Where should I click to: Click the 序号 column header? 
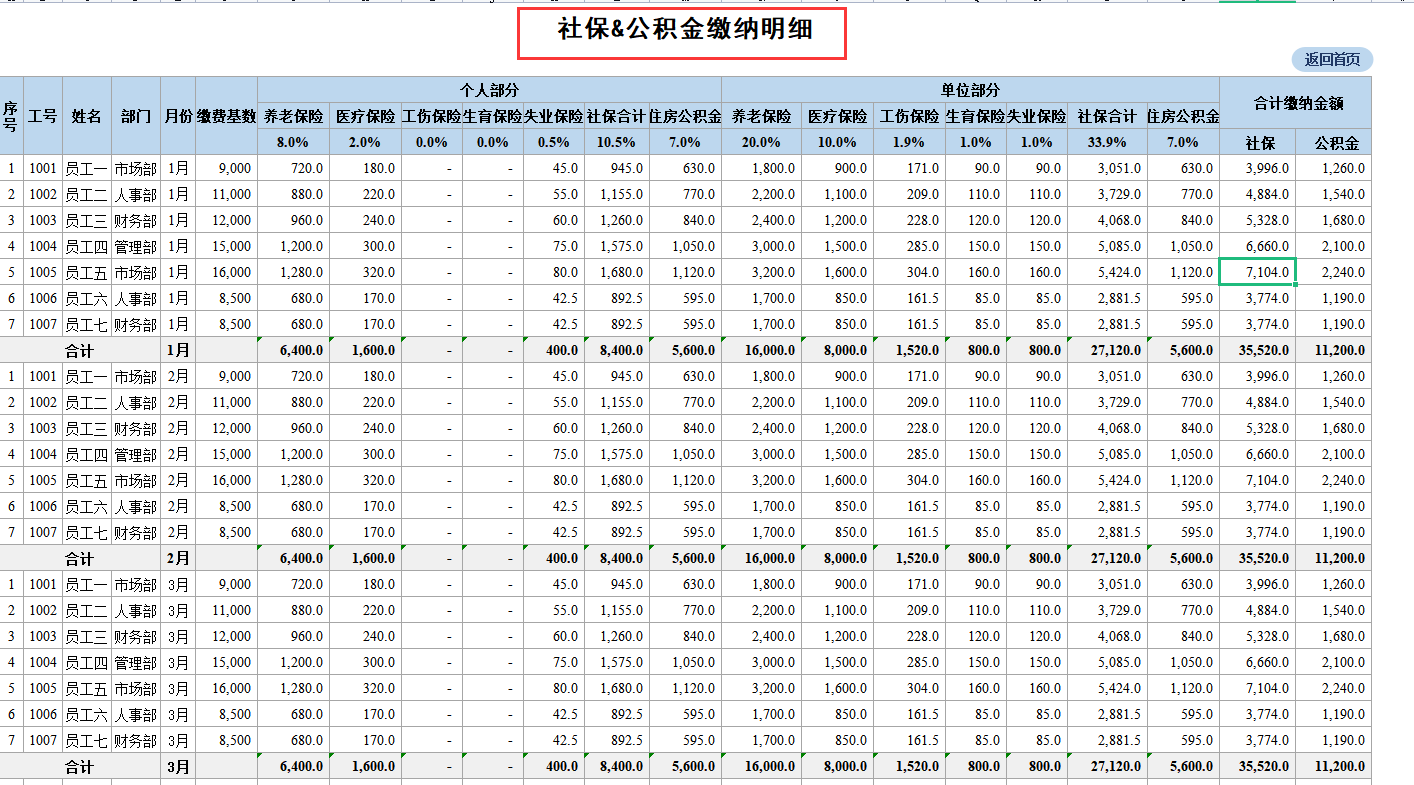(x=11, y=116)
